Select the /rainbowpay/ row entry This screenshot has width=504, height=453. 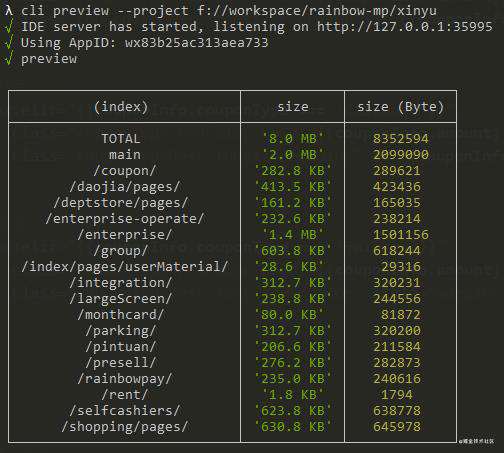point(125,379)
